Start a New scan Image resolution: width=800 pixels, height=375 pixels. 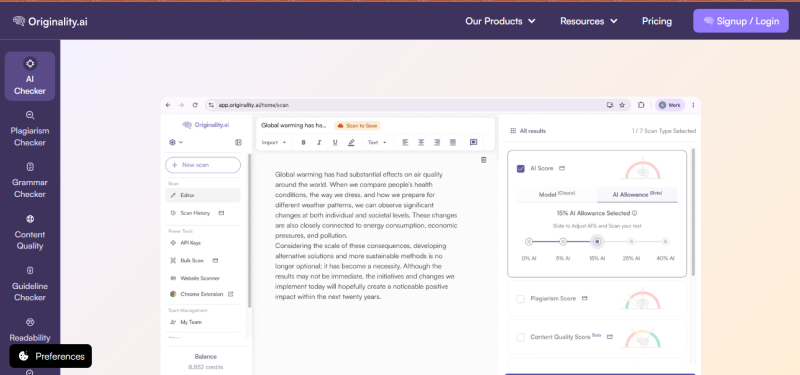203,165
